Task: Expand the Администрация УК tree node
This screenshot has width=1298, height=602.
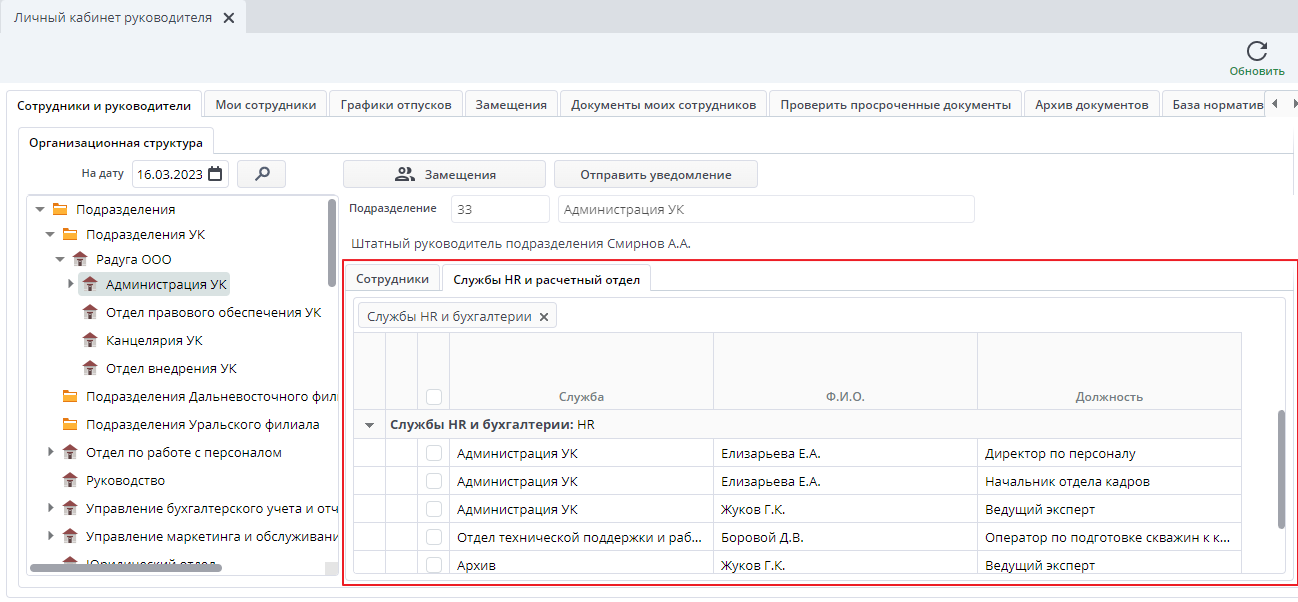Action: point(70,284)
